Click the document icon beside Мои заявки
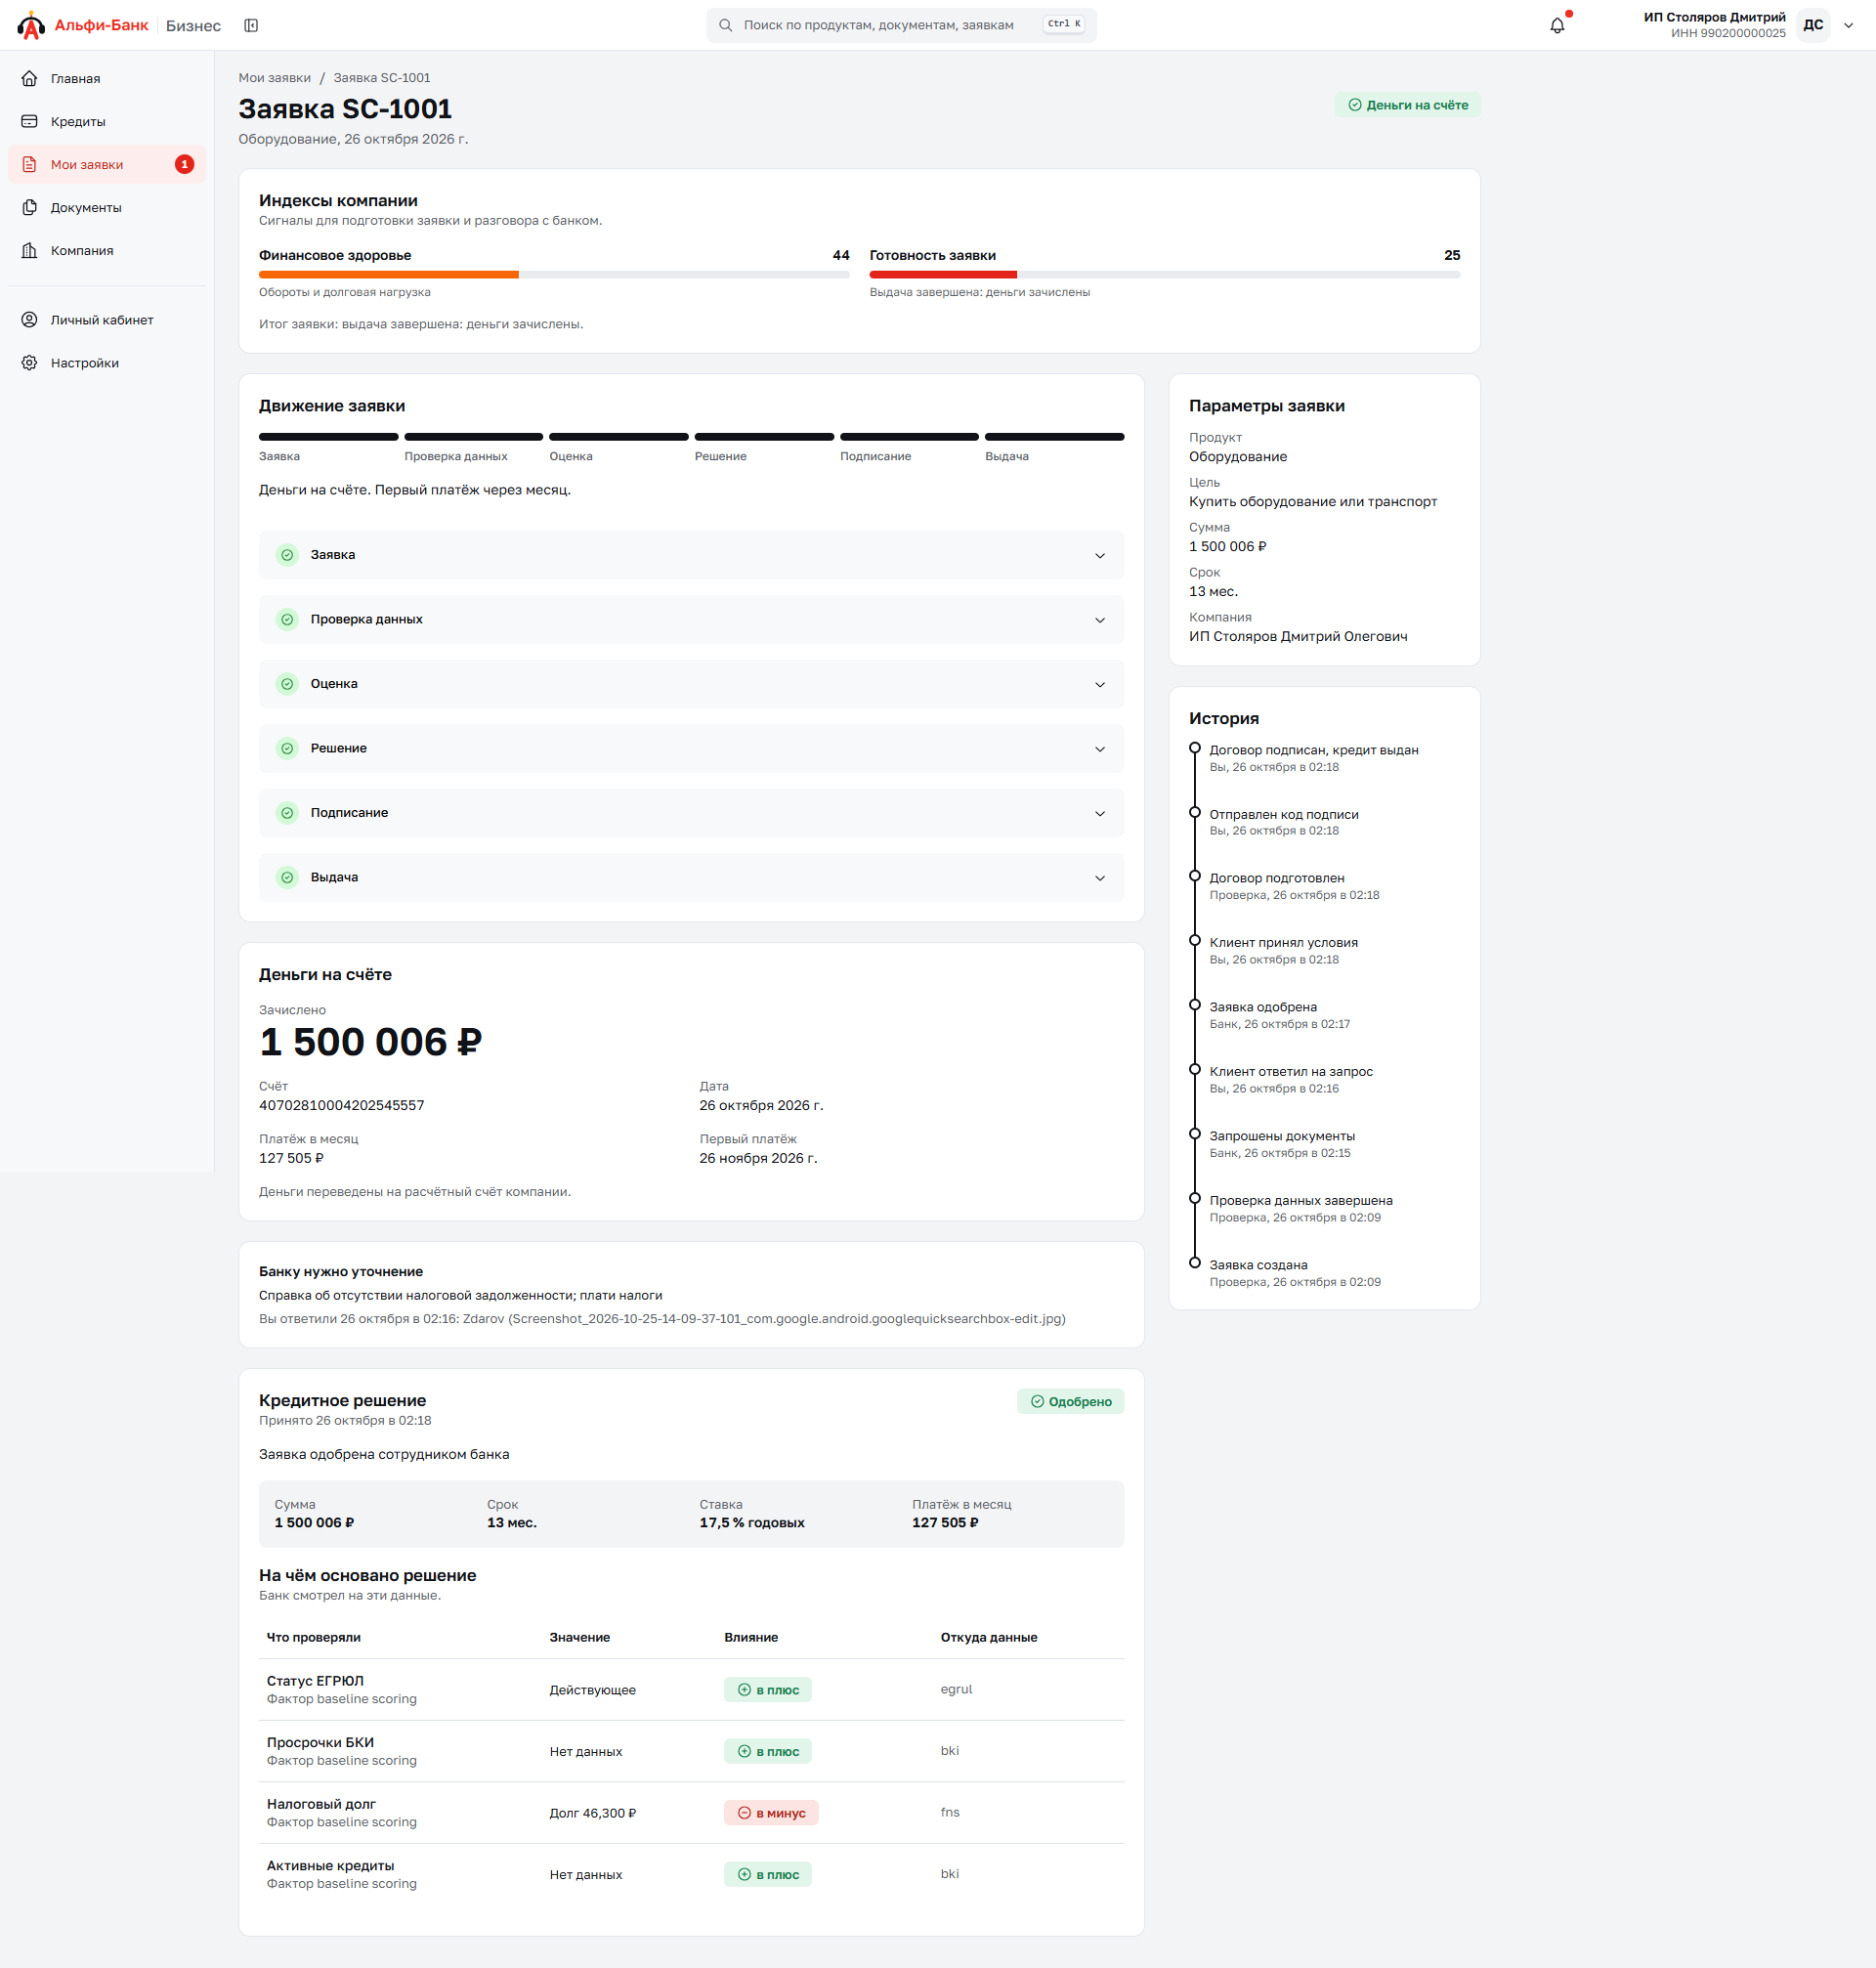The width and height of the screenshot is (1876, 1968). tap(30, 164)
